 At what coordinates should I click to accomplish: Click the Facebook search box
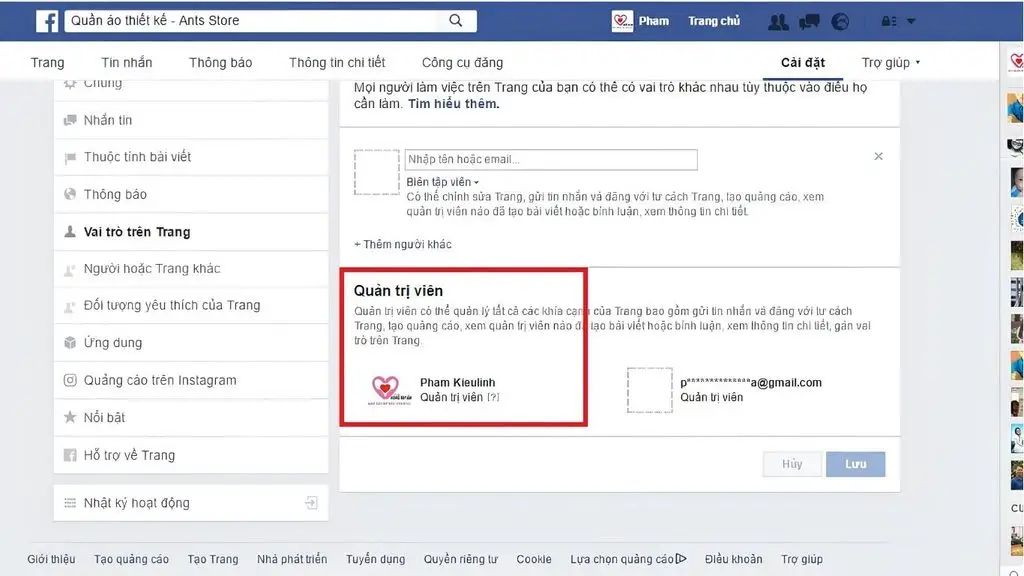270,21
